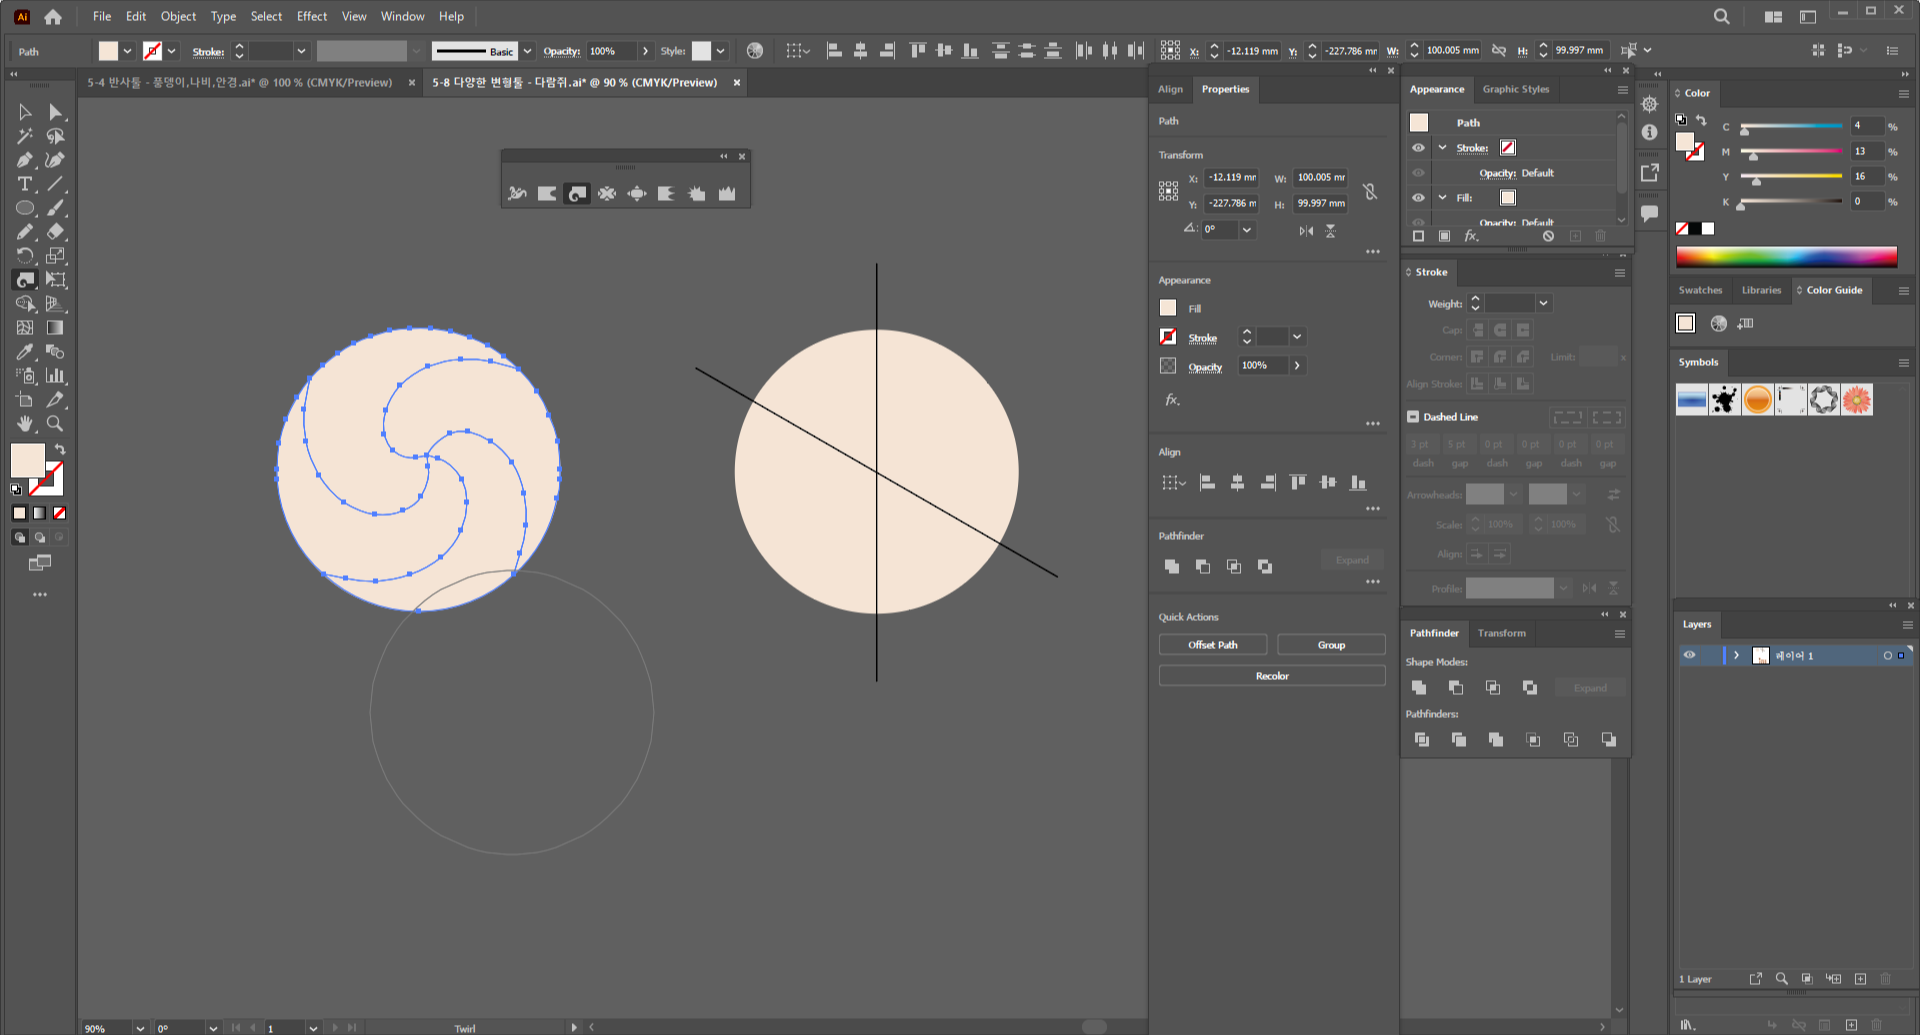Image resolution: width=1920 pixels, height=1035 pixels.
Task: Click the Offset Path button
Action: (1213, 645)
